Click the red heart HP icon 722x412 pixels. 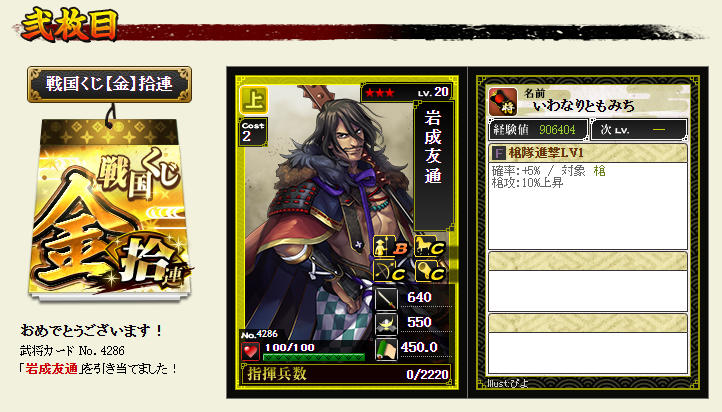tap(250, 351)
